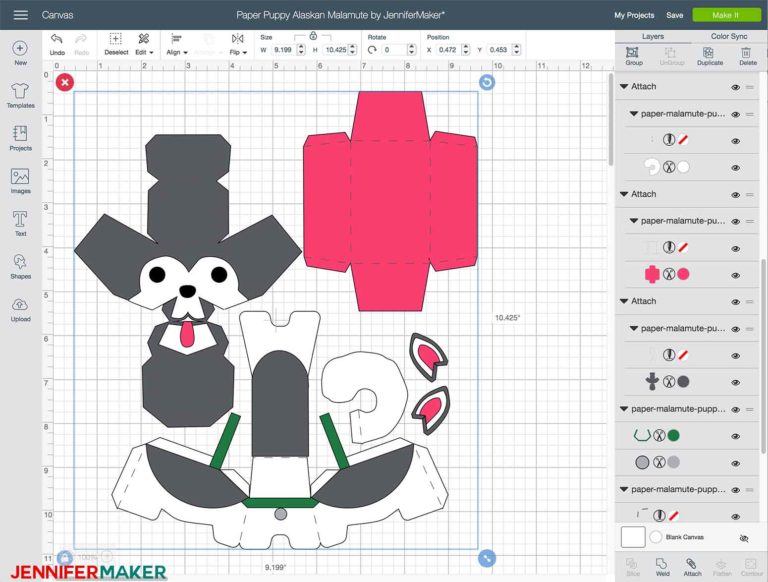The width and height of the screenshot is (768, 582).
Task: Duplicate the selected layers
Action: coord(710,56)
